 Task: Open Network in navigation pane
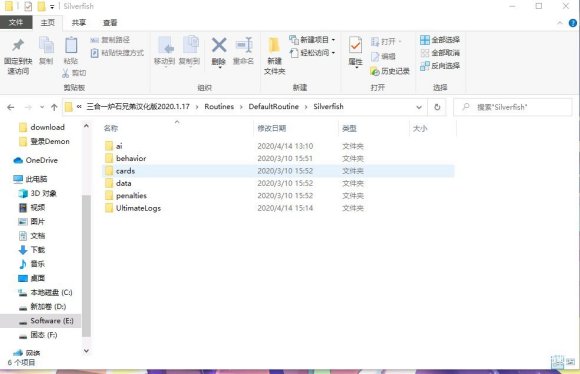(x=27, y=353)
